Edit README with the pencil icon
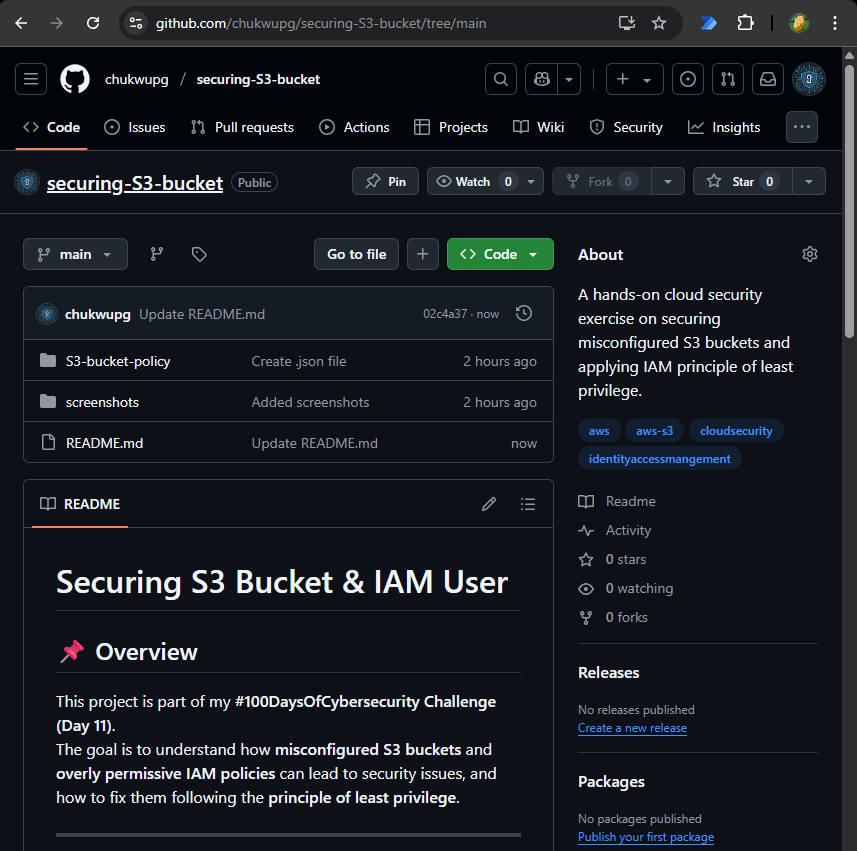The width and height of the screenshot is (857, 851). 489,504
